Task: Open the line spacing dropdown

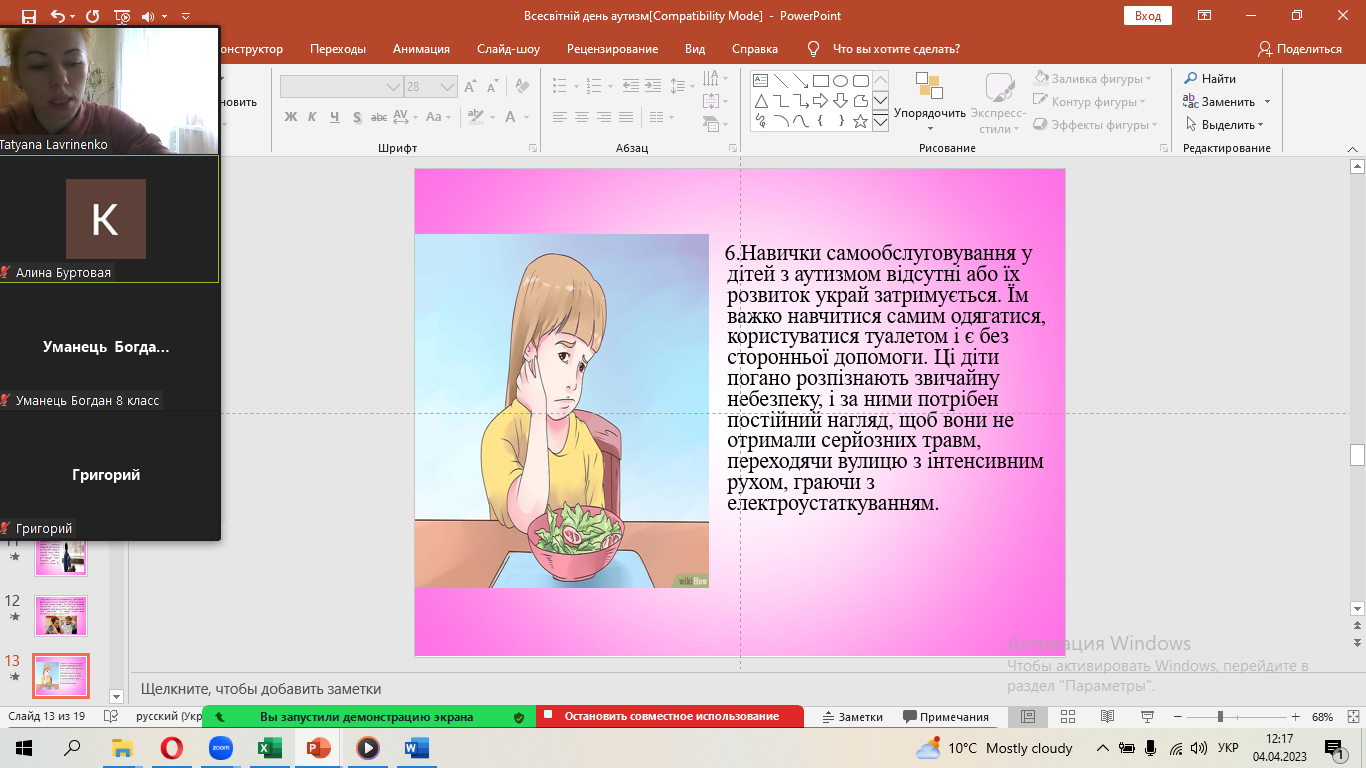Action: (x=683, y=87)
